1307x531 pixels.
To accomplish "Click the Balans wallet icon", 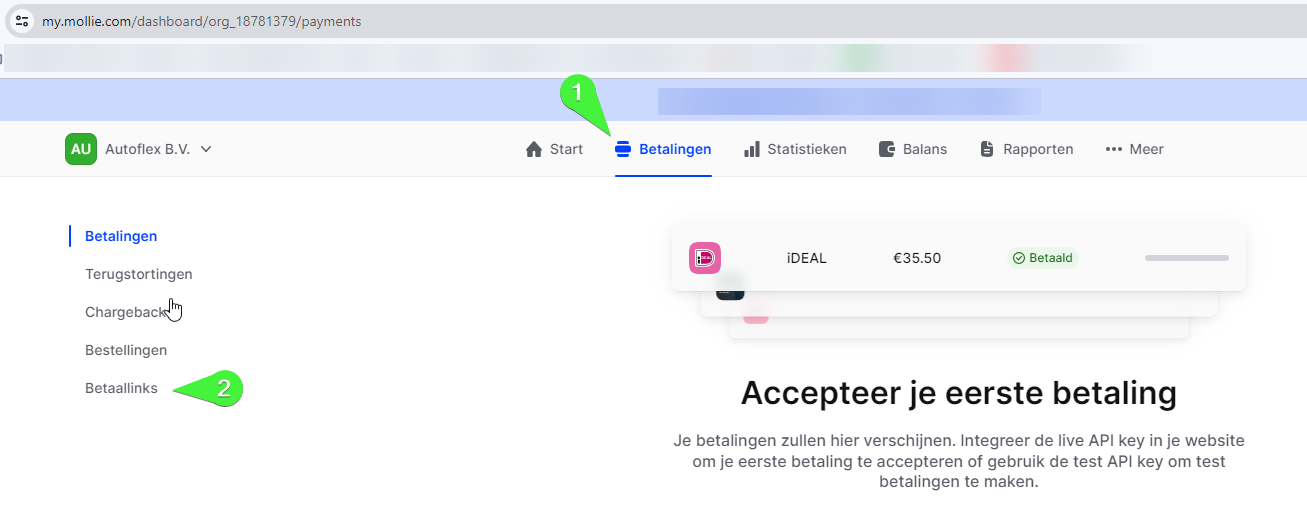I will (887, 149).
